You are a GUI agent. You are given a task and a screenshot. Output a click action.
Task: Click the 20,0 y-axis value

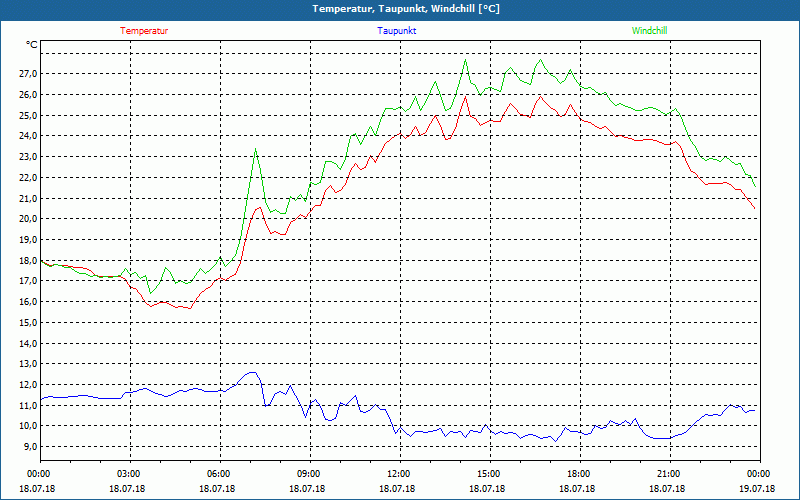29,219
